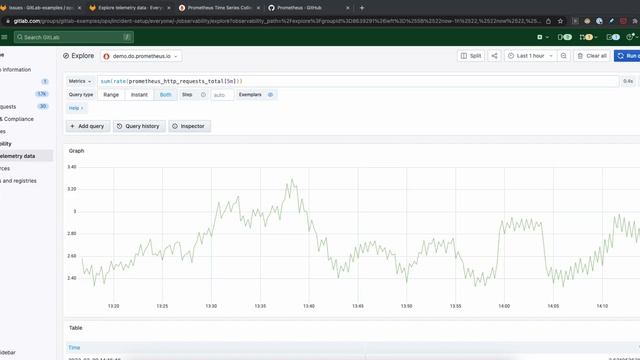Open the create new plus dropdown in GitLab header
Viewport: 640px width, 360px height.
(x=543, y=37)
